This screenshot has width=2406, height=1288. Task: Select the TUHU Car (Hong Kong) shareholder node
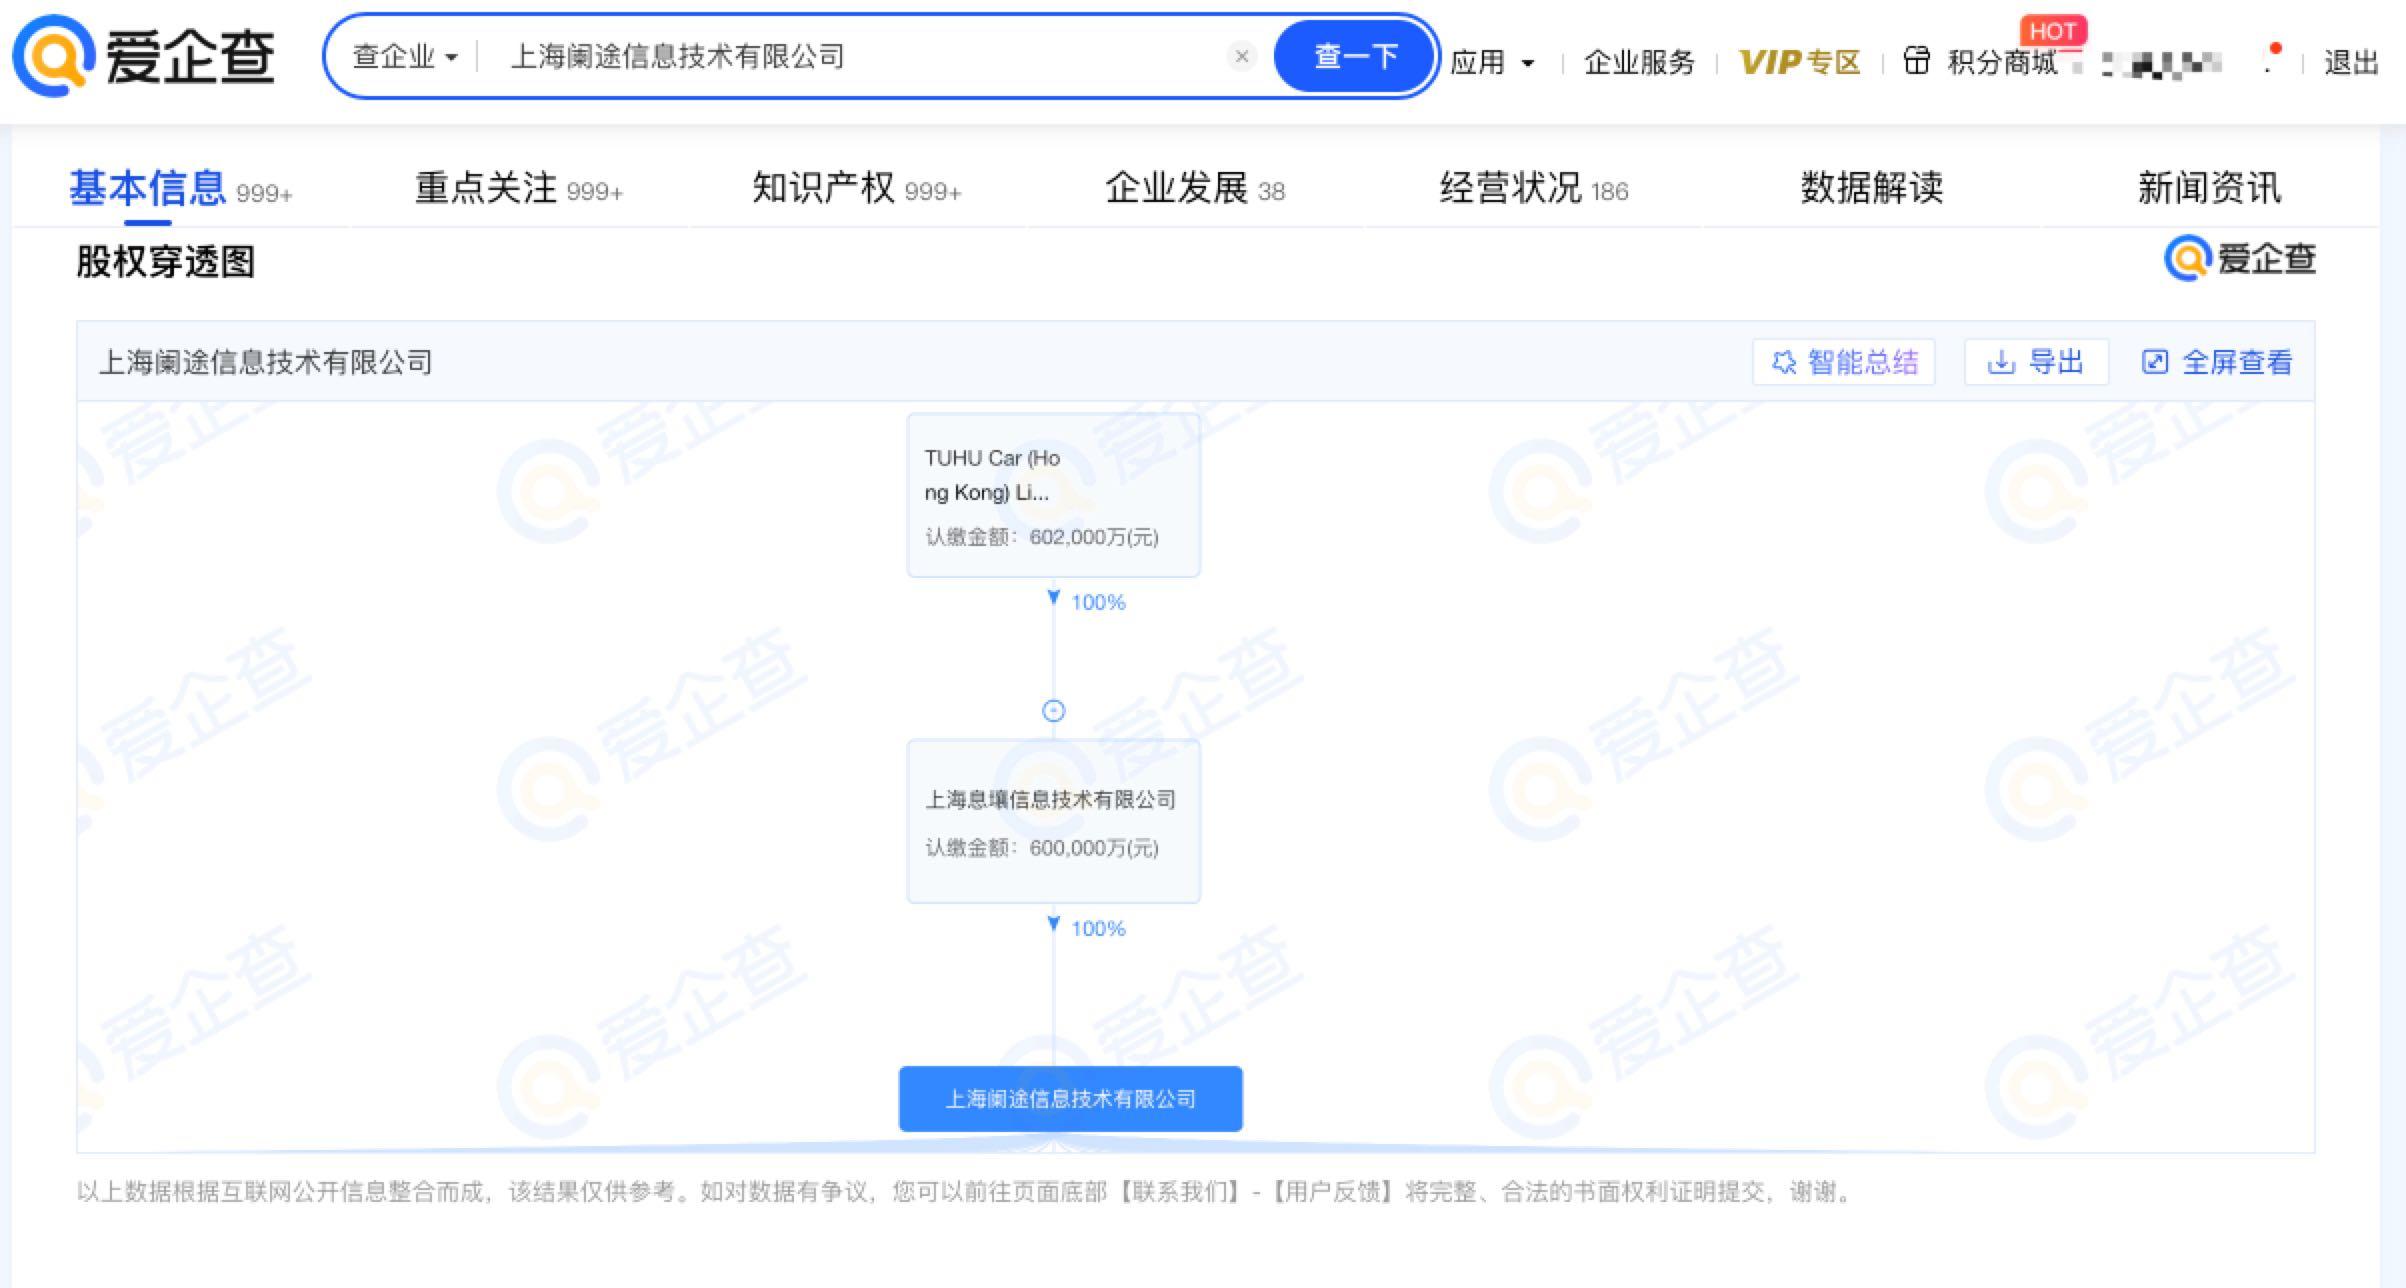1053,495
